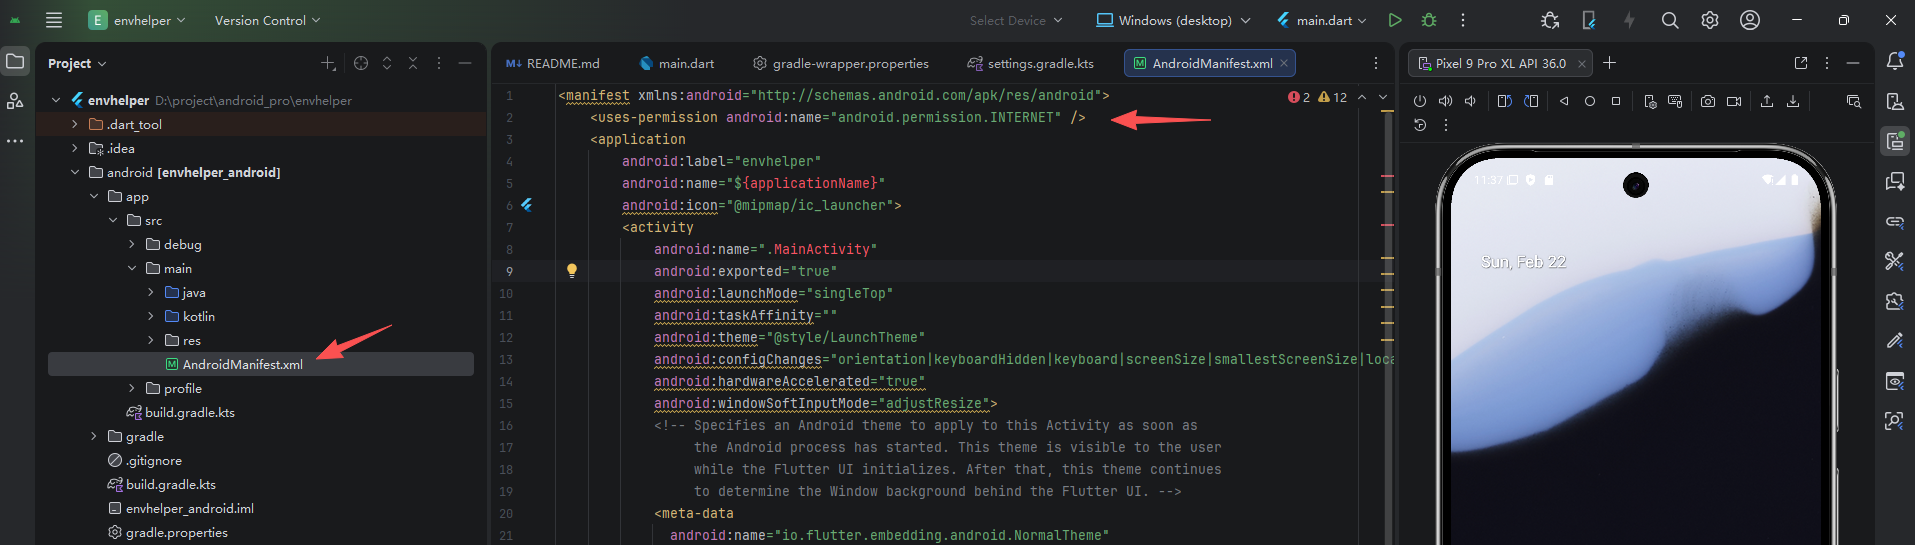1915x545 pixels.
Task: Show errors and warnings inspection widget
Action: coord(1318,97)
